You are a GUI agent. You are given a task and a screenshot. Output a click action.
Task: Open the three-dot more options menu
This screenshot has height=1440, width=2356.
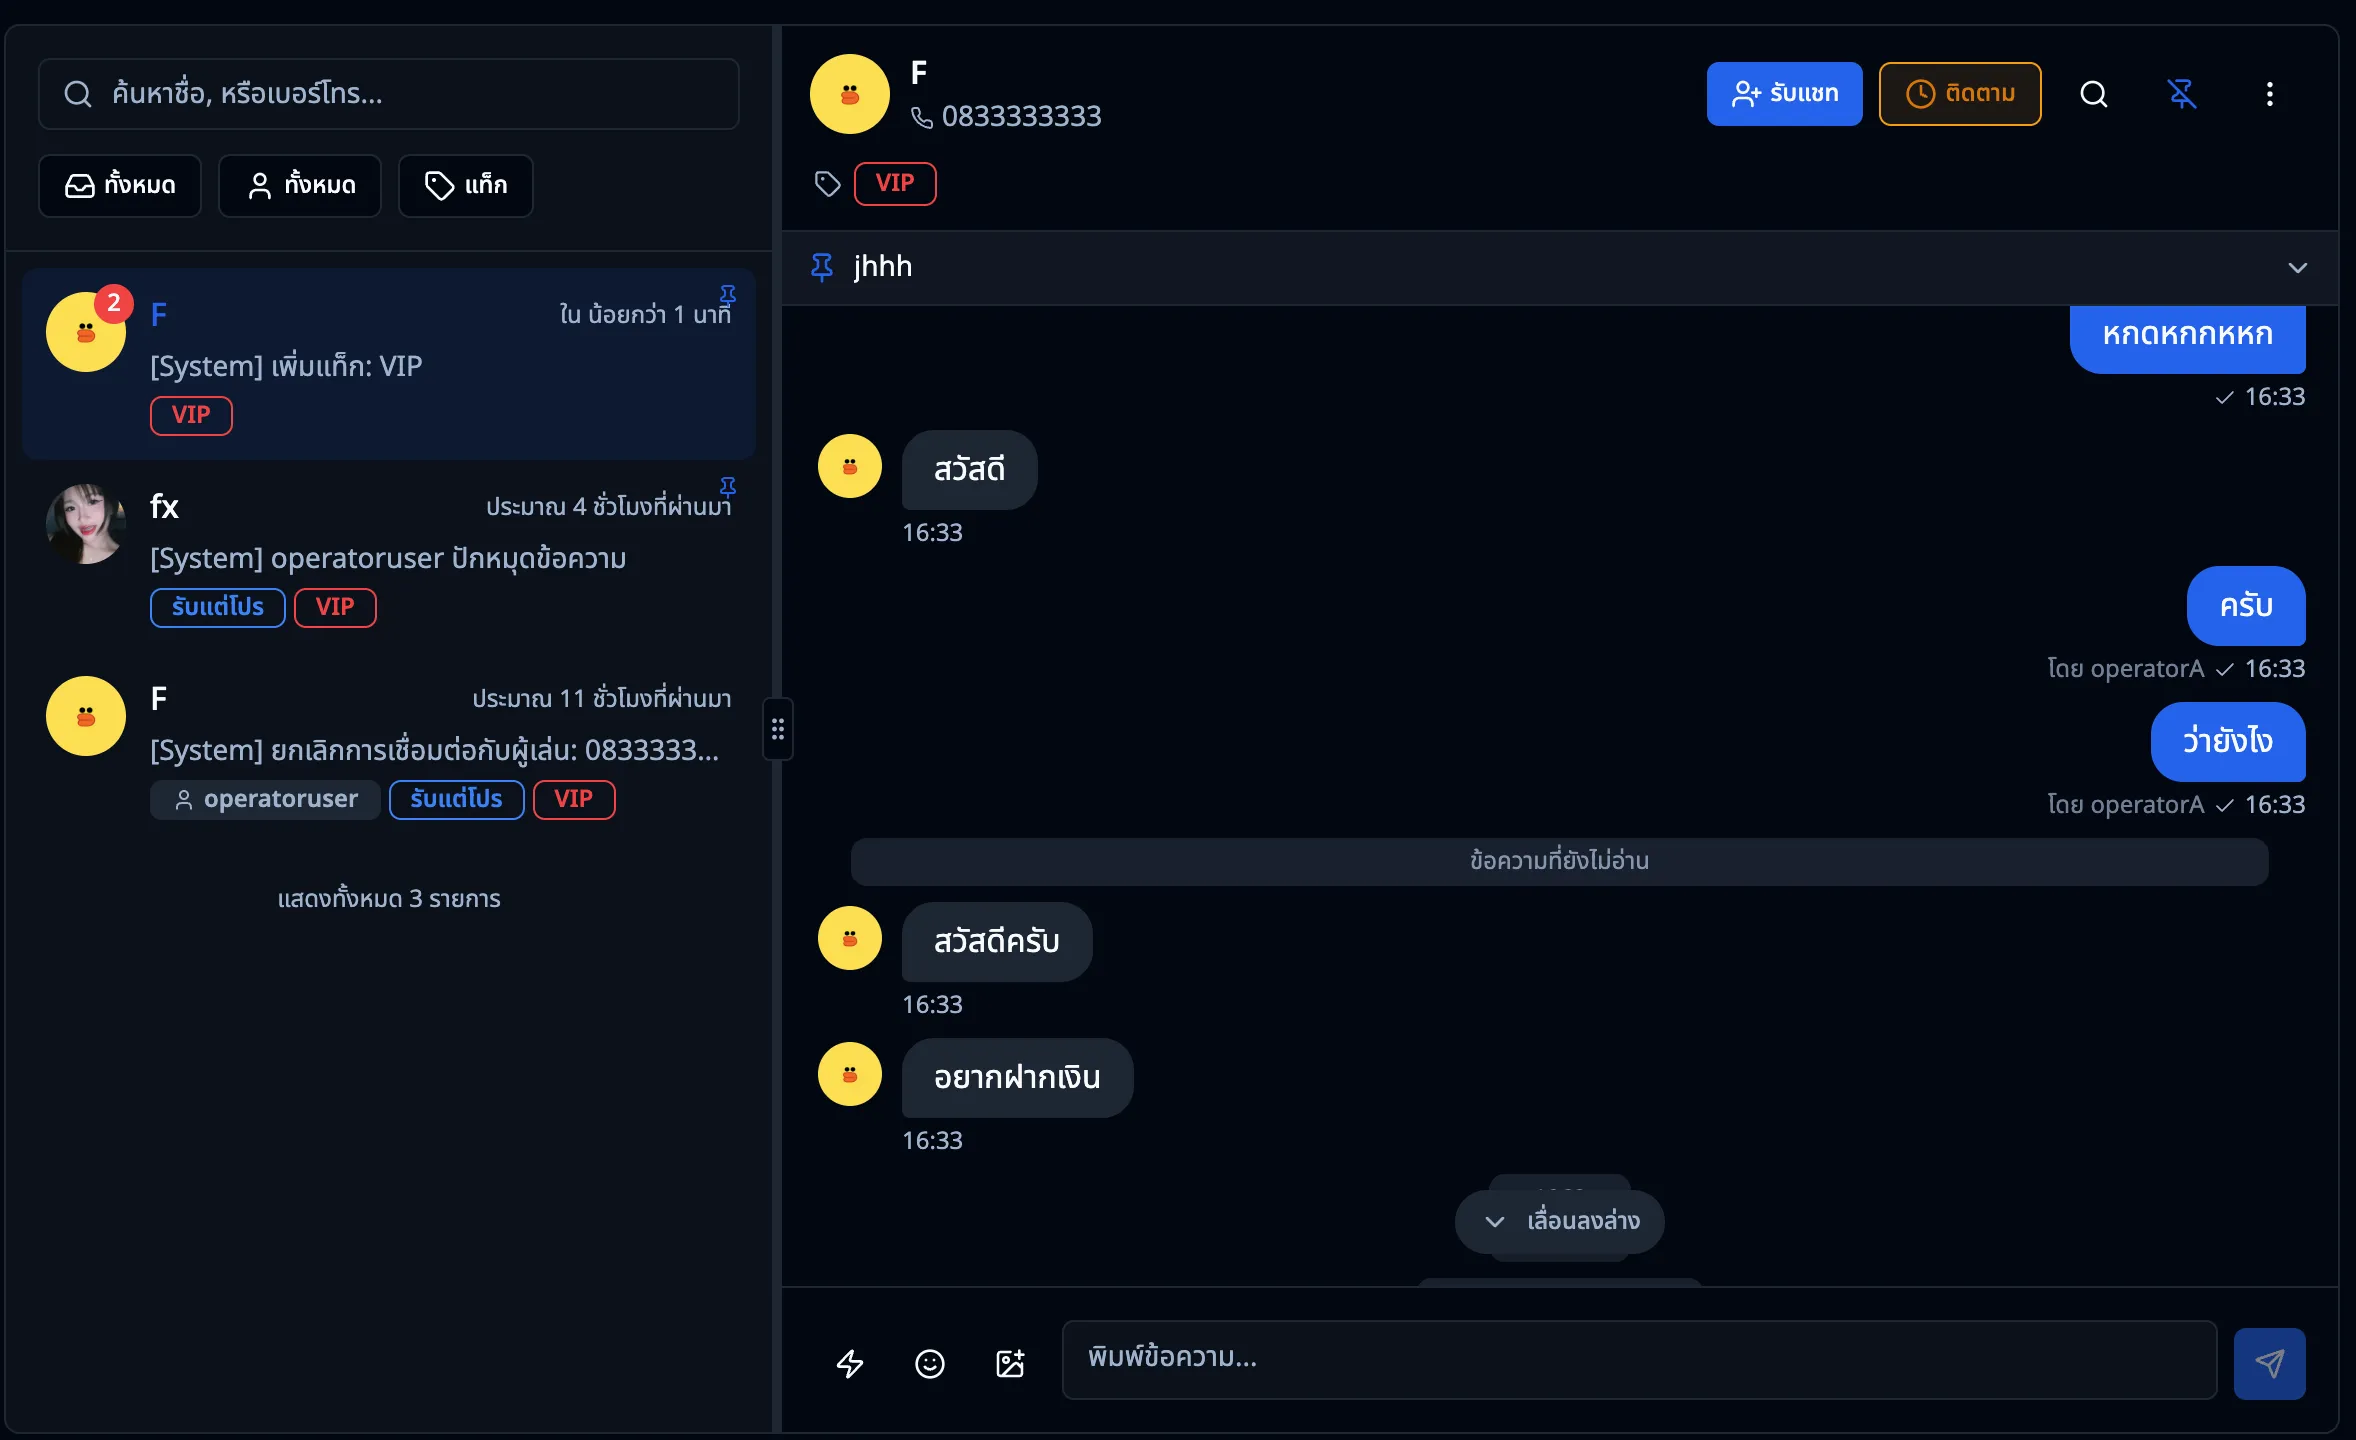(2269, 94)
